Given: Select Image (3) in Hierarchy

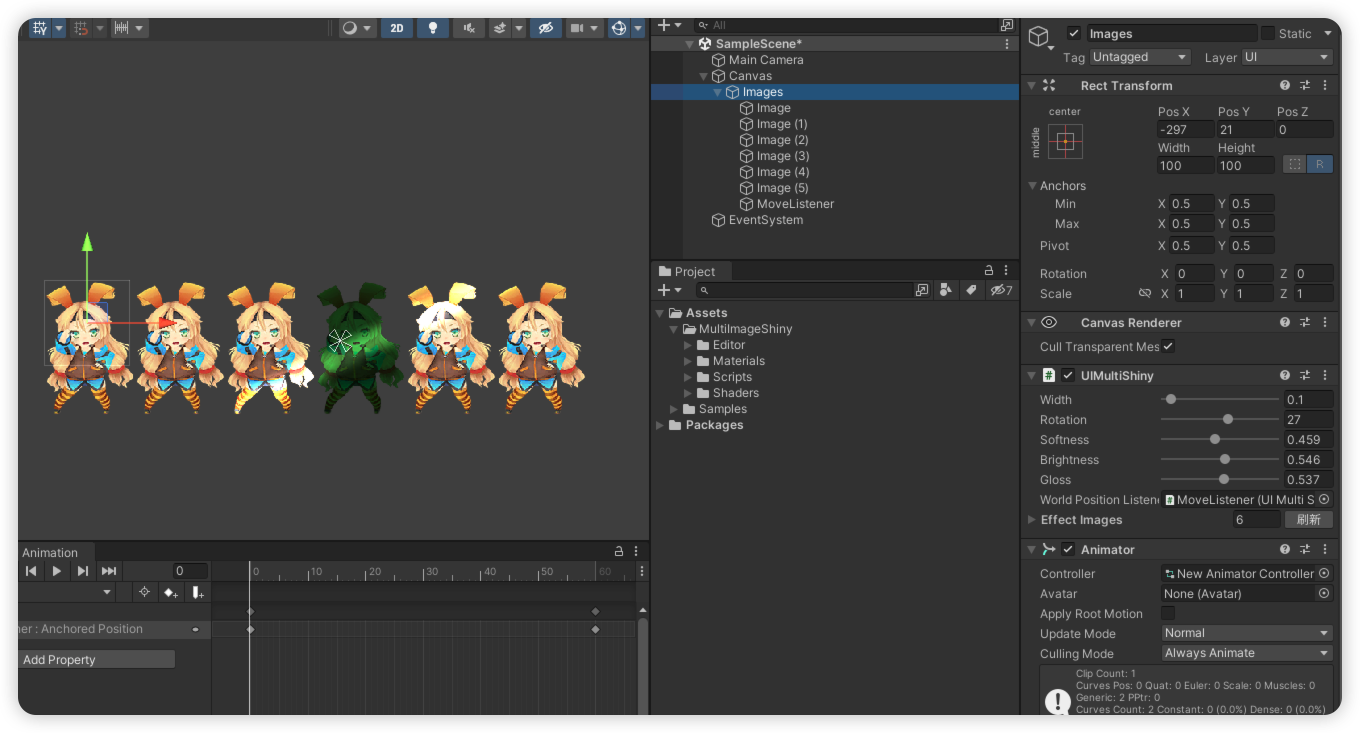Looking at the screenshot, I should (x=783, y=156).
